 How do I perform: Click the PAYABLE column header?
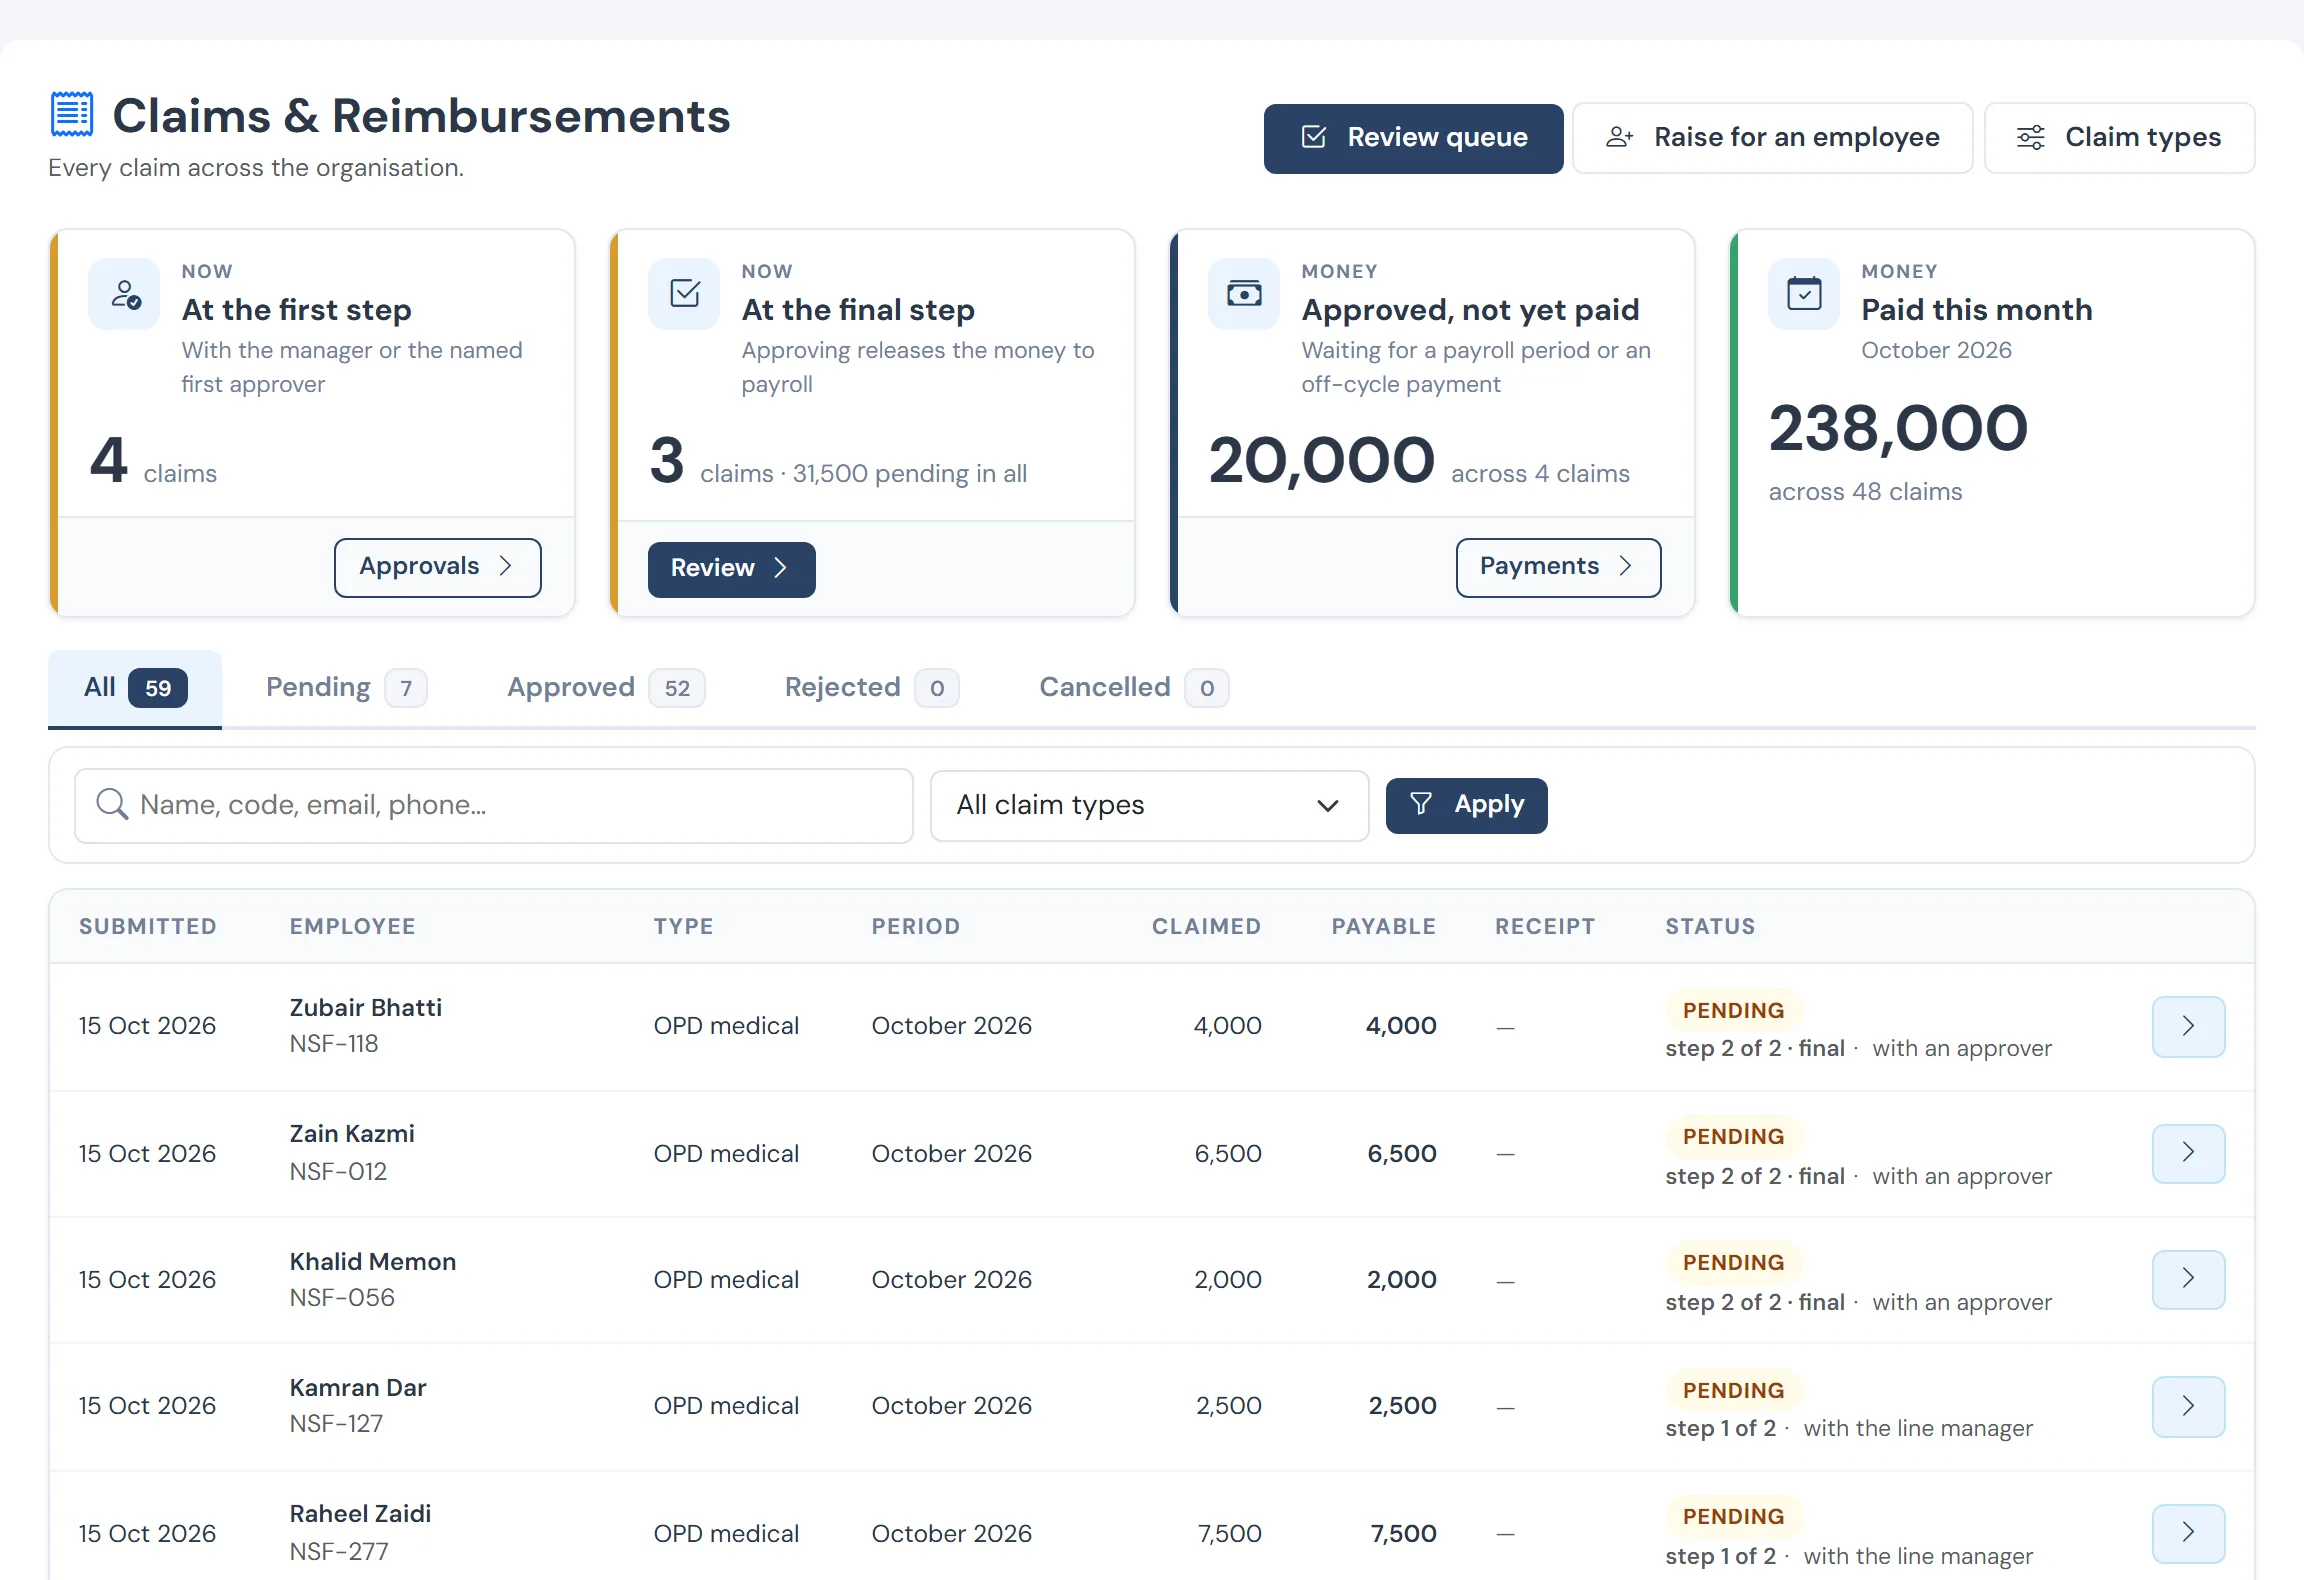1384,926
